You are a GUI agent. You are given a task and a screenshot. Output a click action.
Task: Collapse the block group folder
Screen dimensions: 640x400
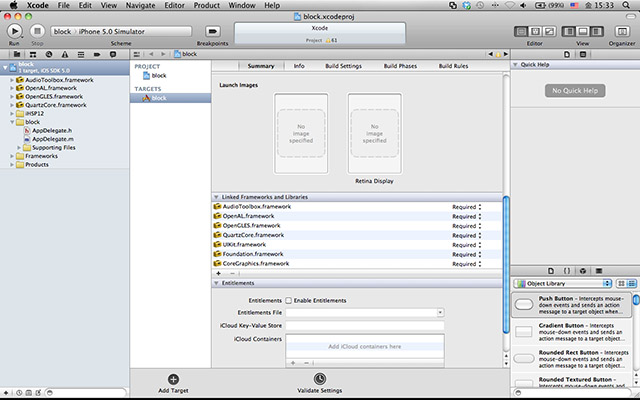(12, 122)
